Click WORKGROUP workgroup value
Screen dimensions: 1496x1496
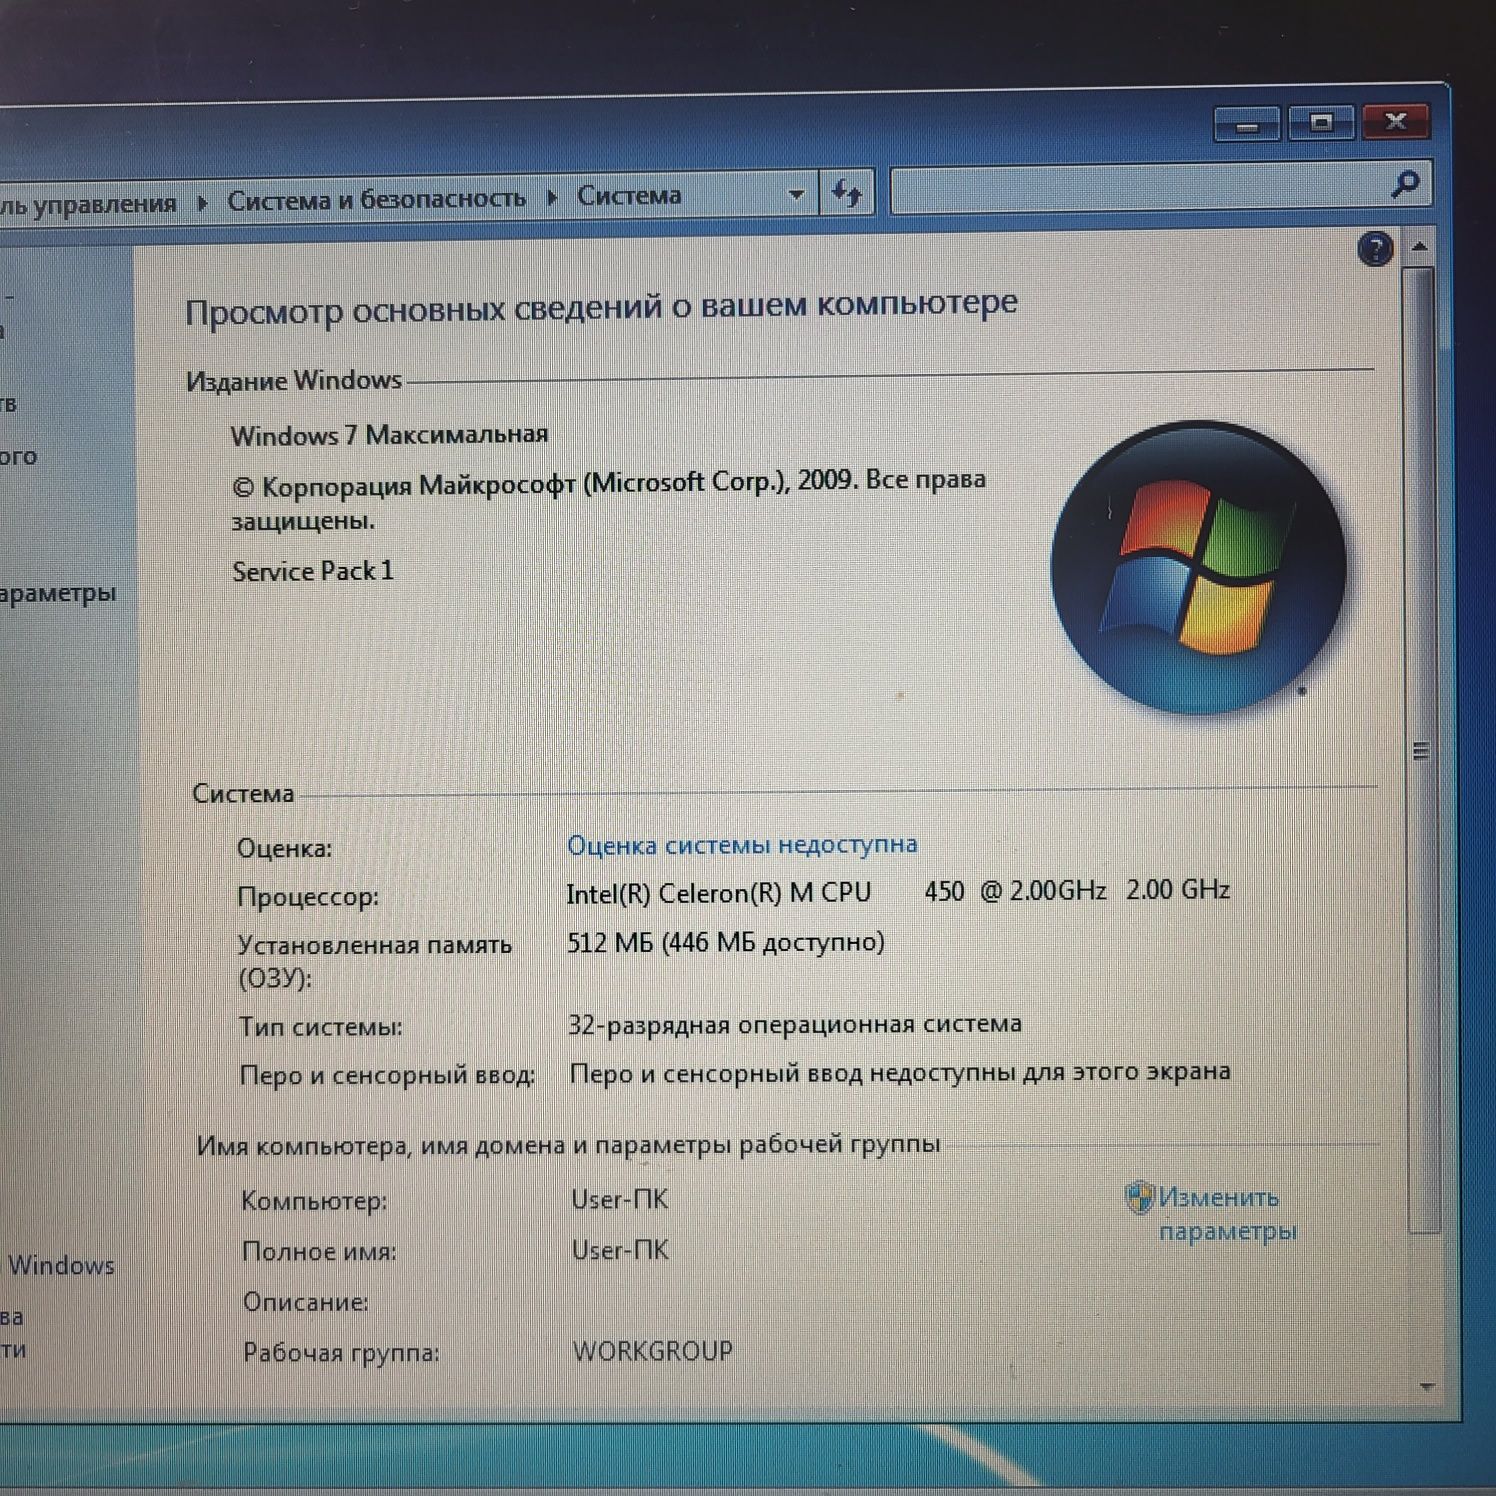click(x=652, y=1351)
